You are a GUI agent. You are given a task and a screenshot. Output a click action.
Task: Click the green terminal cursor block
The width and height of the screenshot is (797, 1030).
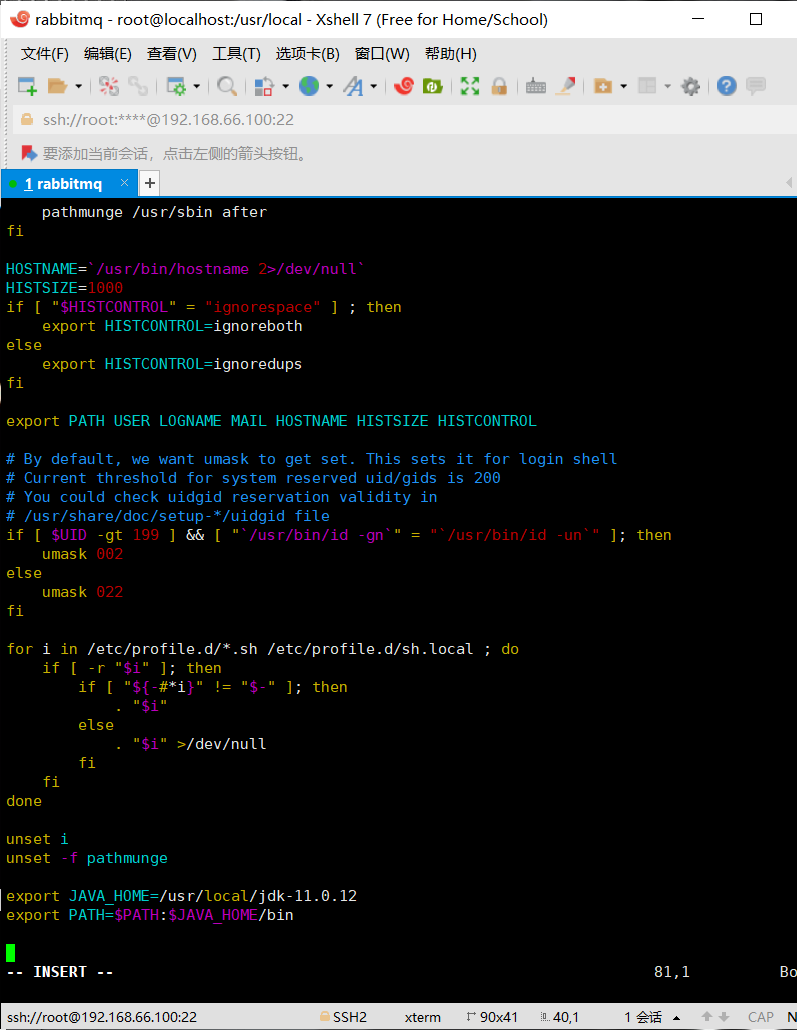11,952
